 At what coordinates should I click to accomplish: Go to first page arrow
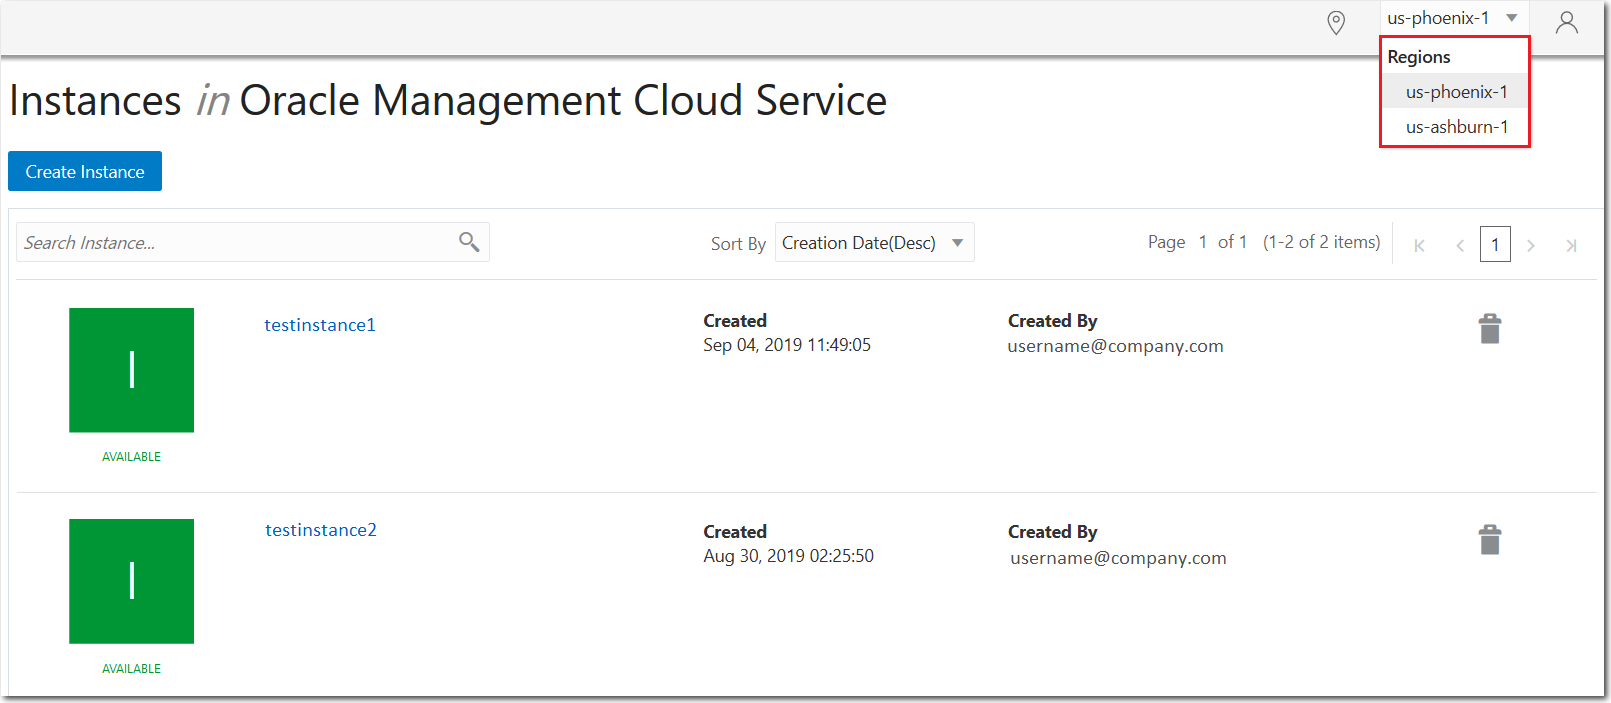[x=1419, y=245]
